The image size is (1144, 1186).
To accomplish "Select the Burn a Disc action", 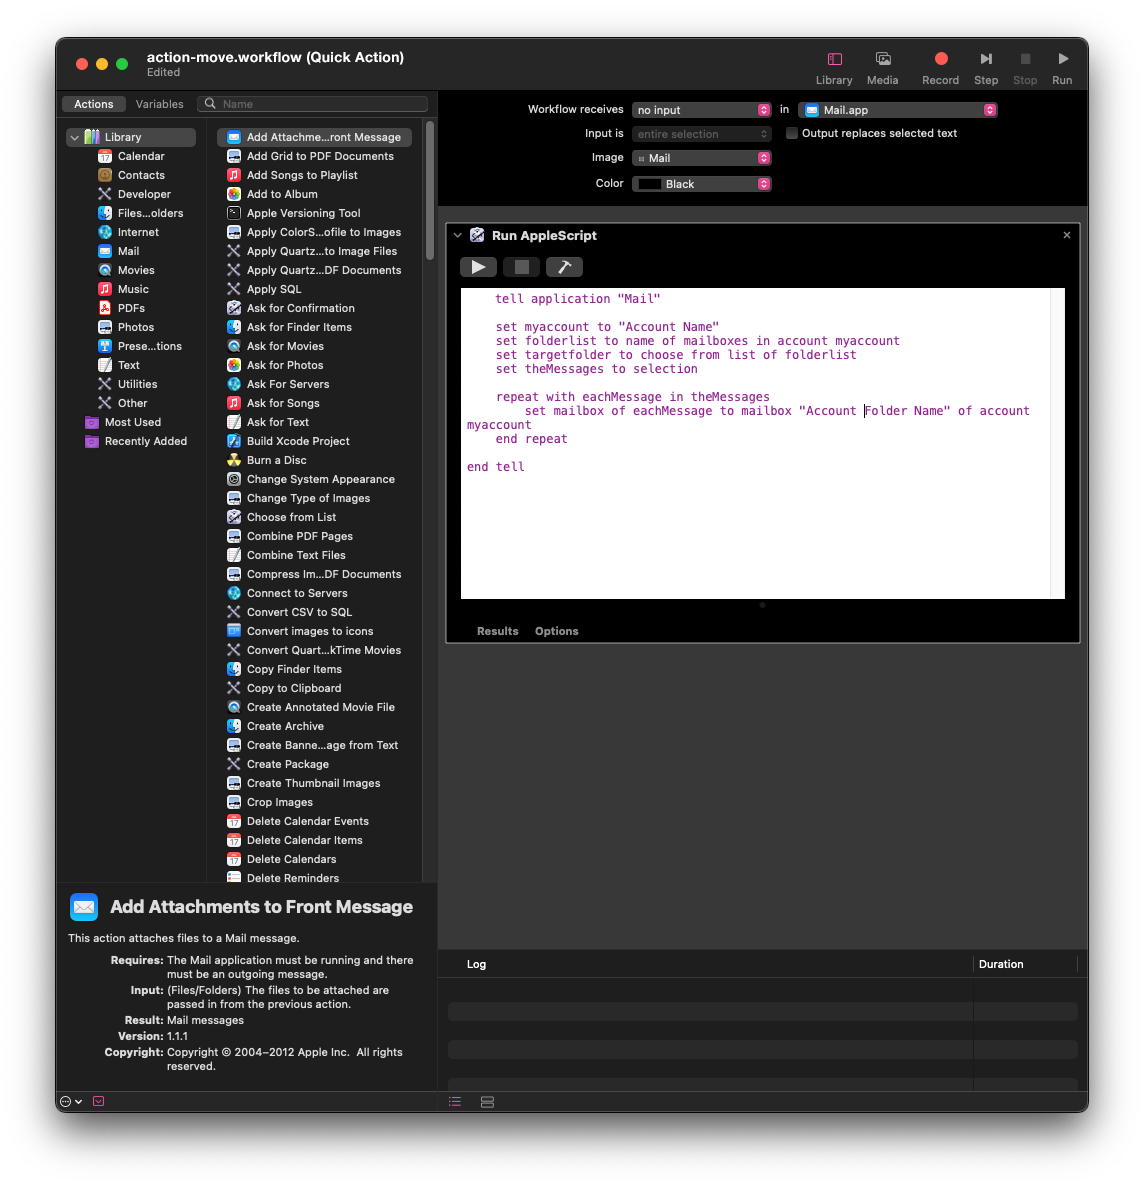I will pos(266,460).
